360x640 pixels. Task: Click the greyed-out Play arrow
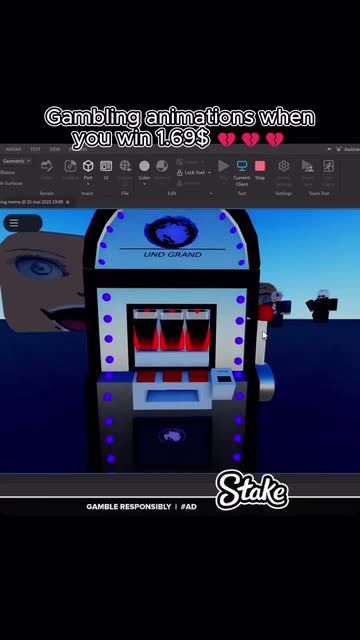tap(223, 166)
